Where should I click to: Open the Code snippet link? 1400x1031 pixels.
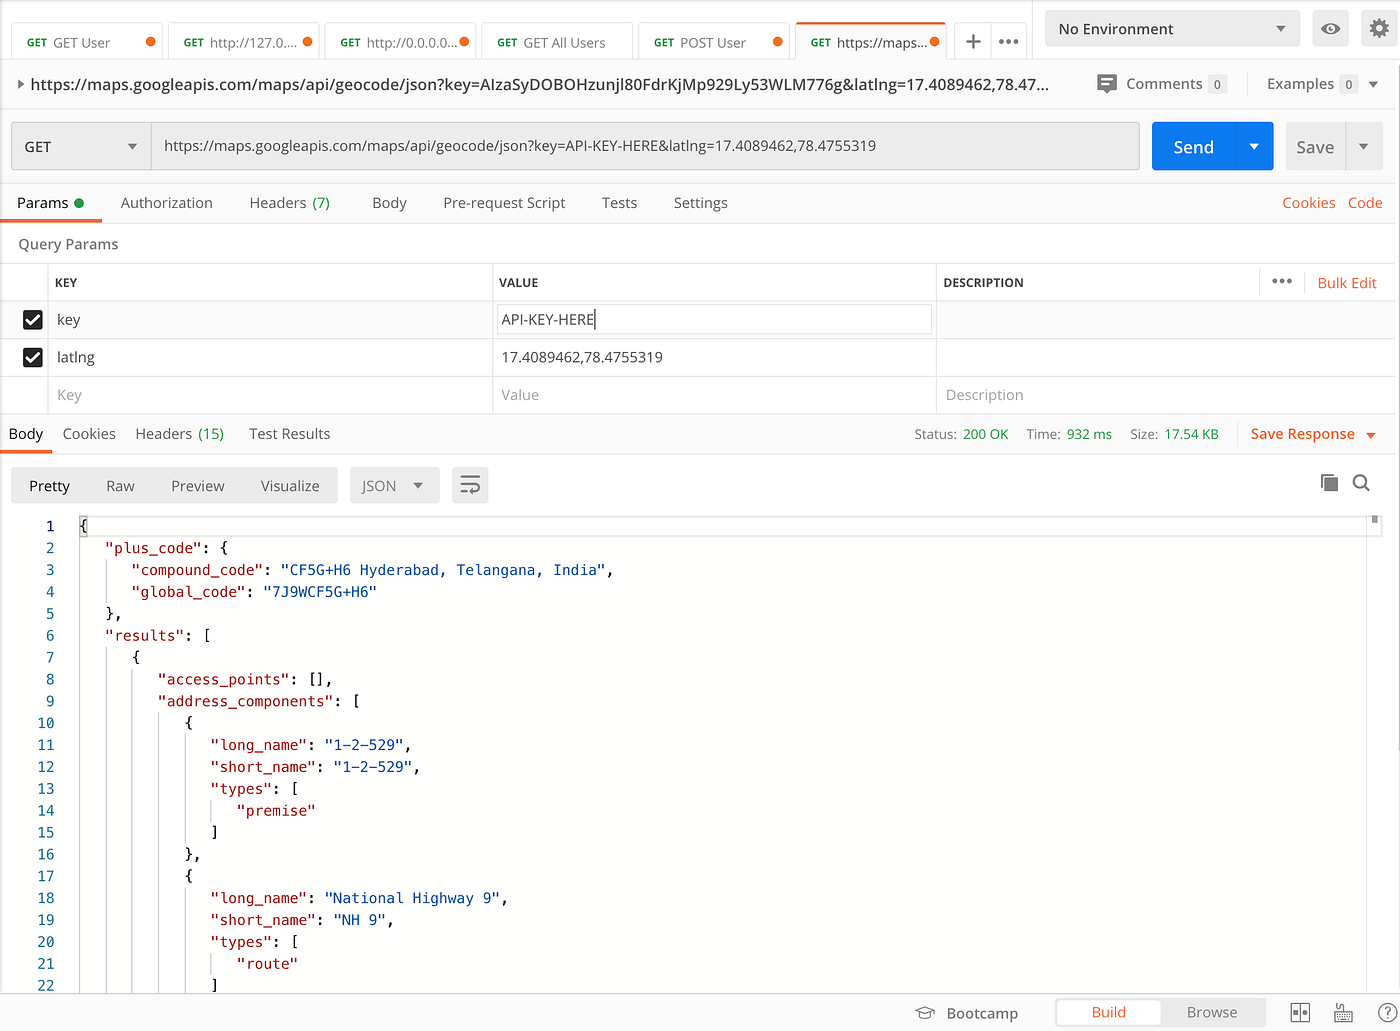[1365, 203]
